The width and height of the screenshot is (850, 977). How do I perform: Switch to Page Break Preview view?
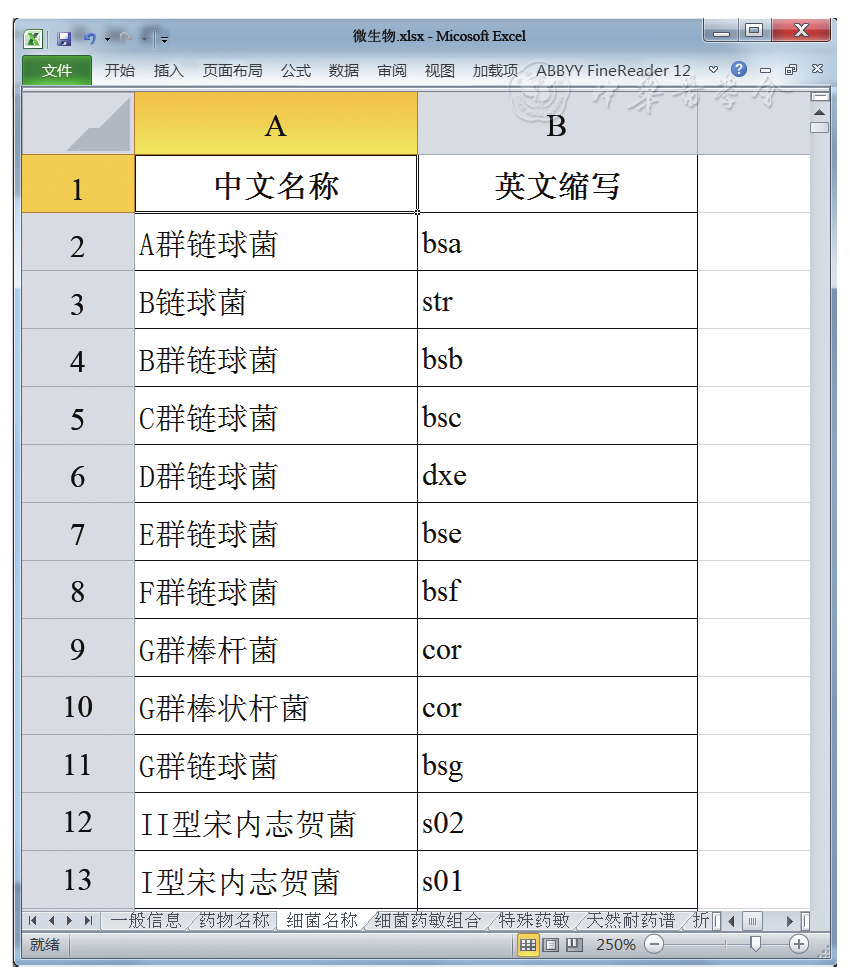574,944
